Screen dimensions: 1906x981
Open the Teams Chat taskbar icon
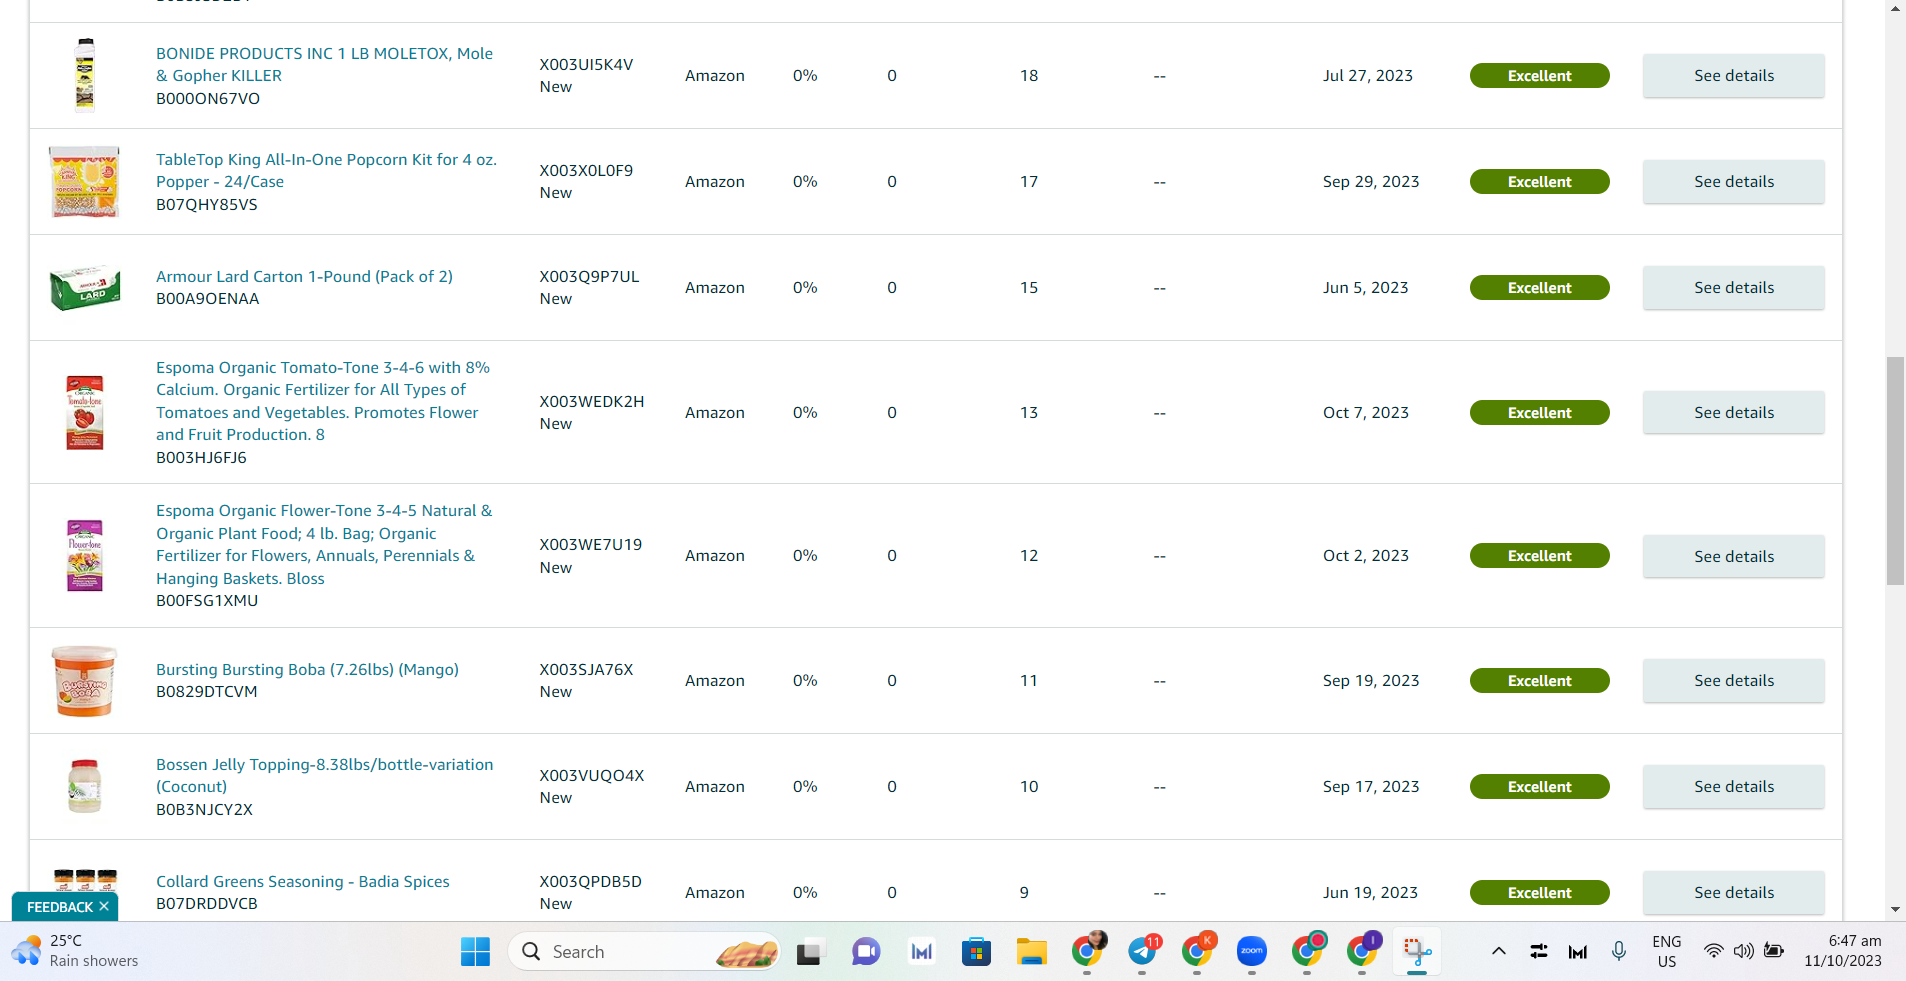point(866,952)
